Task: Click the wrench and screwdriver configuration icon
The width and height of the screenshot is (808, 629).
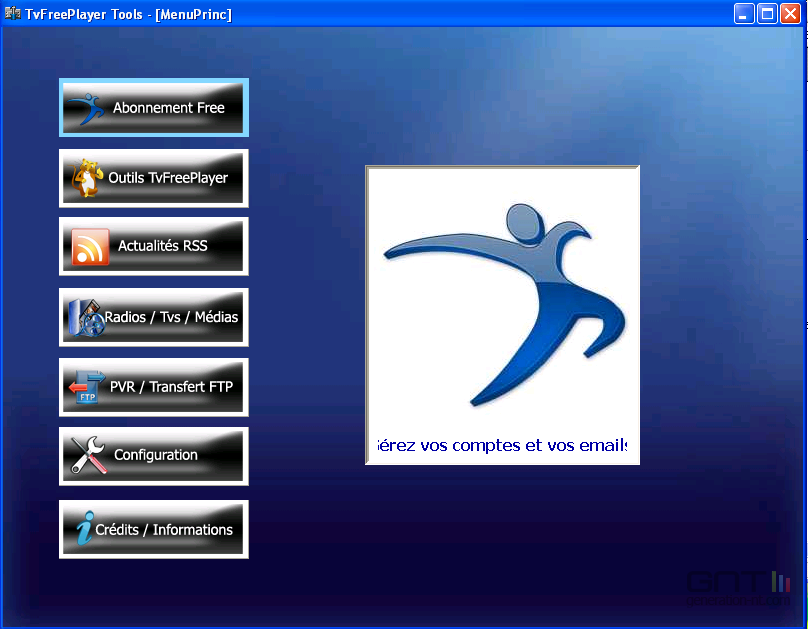Action: tap(89, 455)
